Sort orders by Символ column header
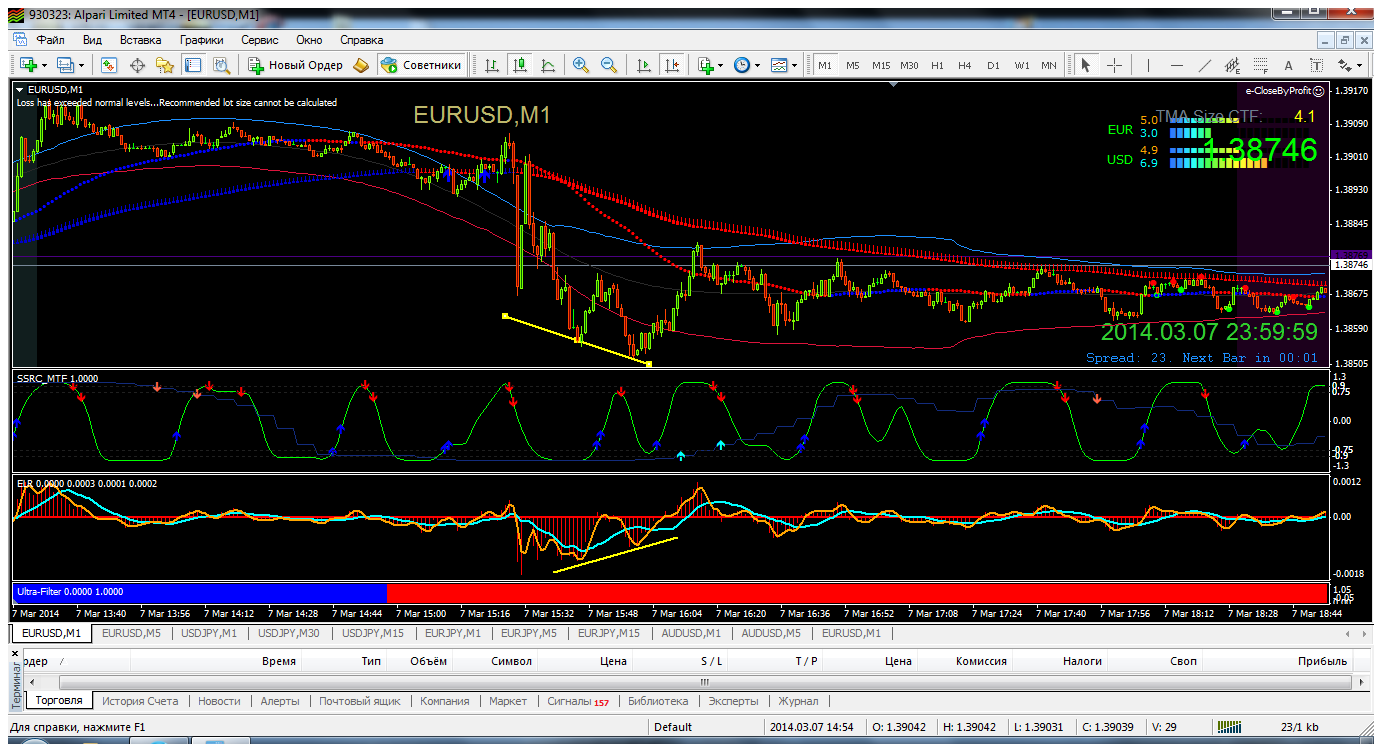1382x744 pixels. (512, 661)
